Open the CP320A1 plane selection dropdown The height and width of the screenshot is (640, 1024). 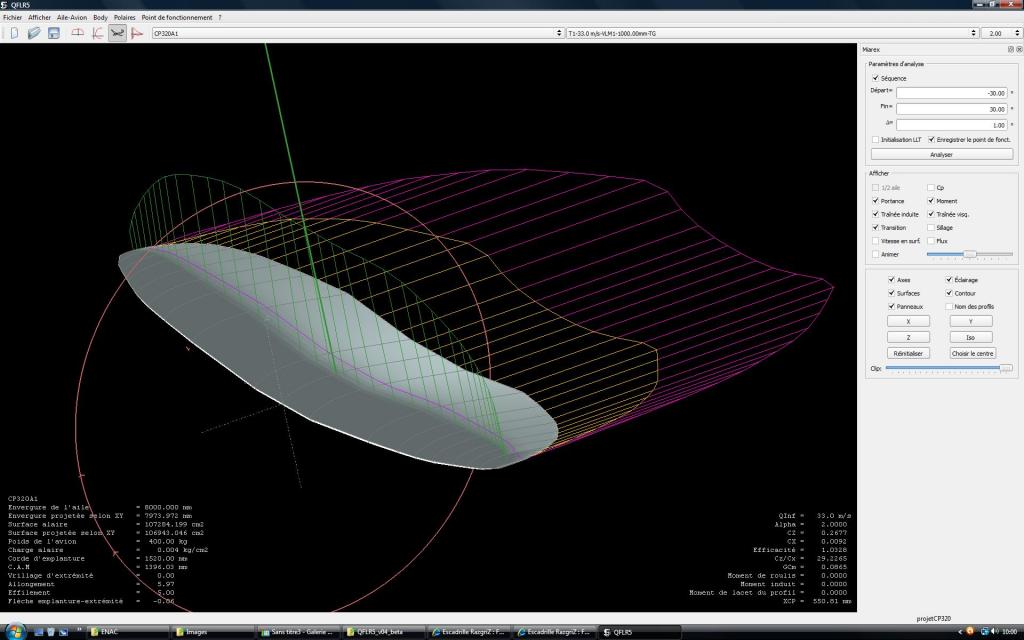[x=357, y=33]
